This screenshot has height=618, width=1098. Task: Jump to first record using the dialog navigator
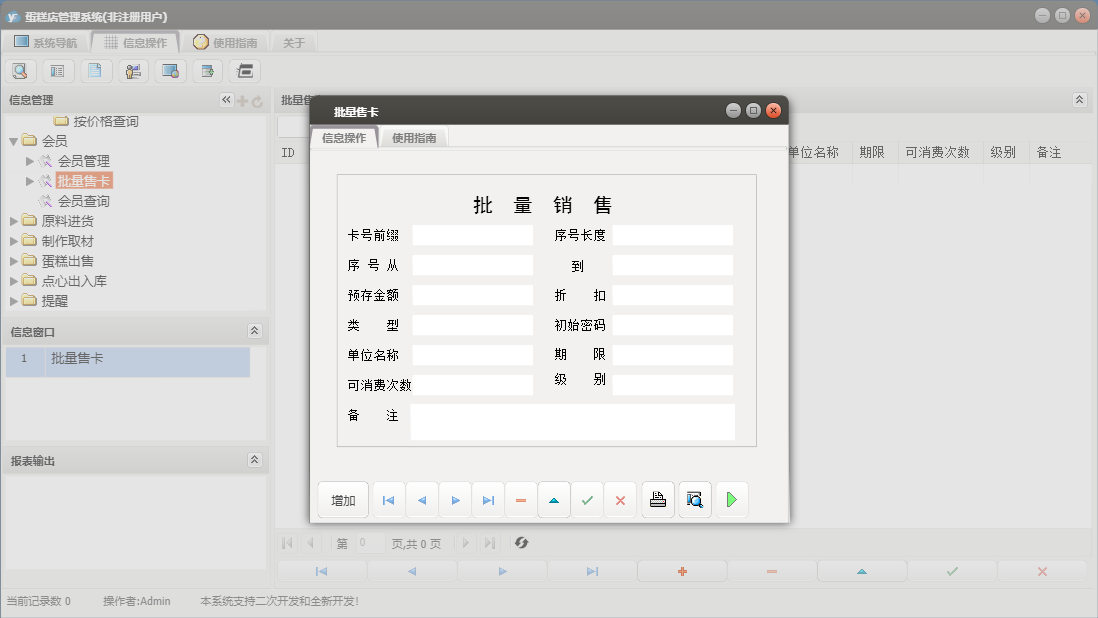point(388,500)
